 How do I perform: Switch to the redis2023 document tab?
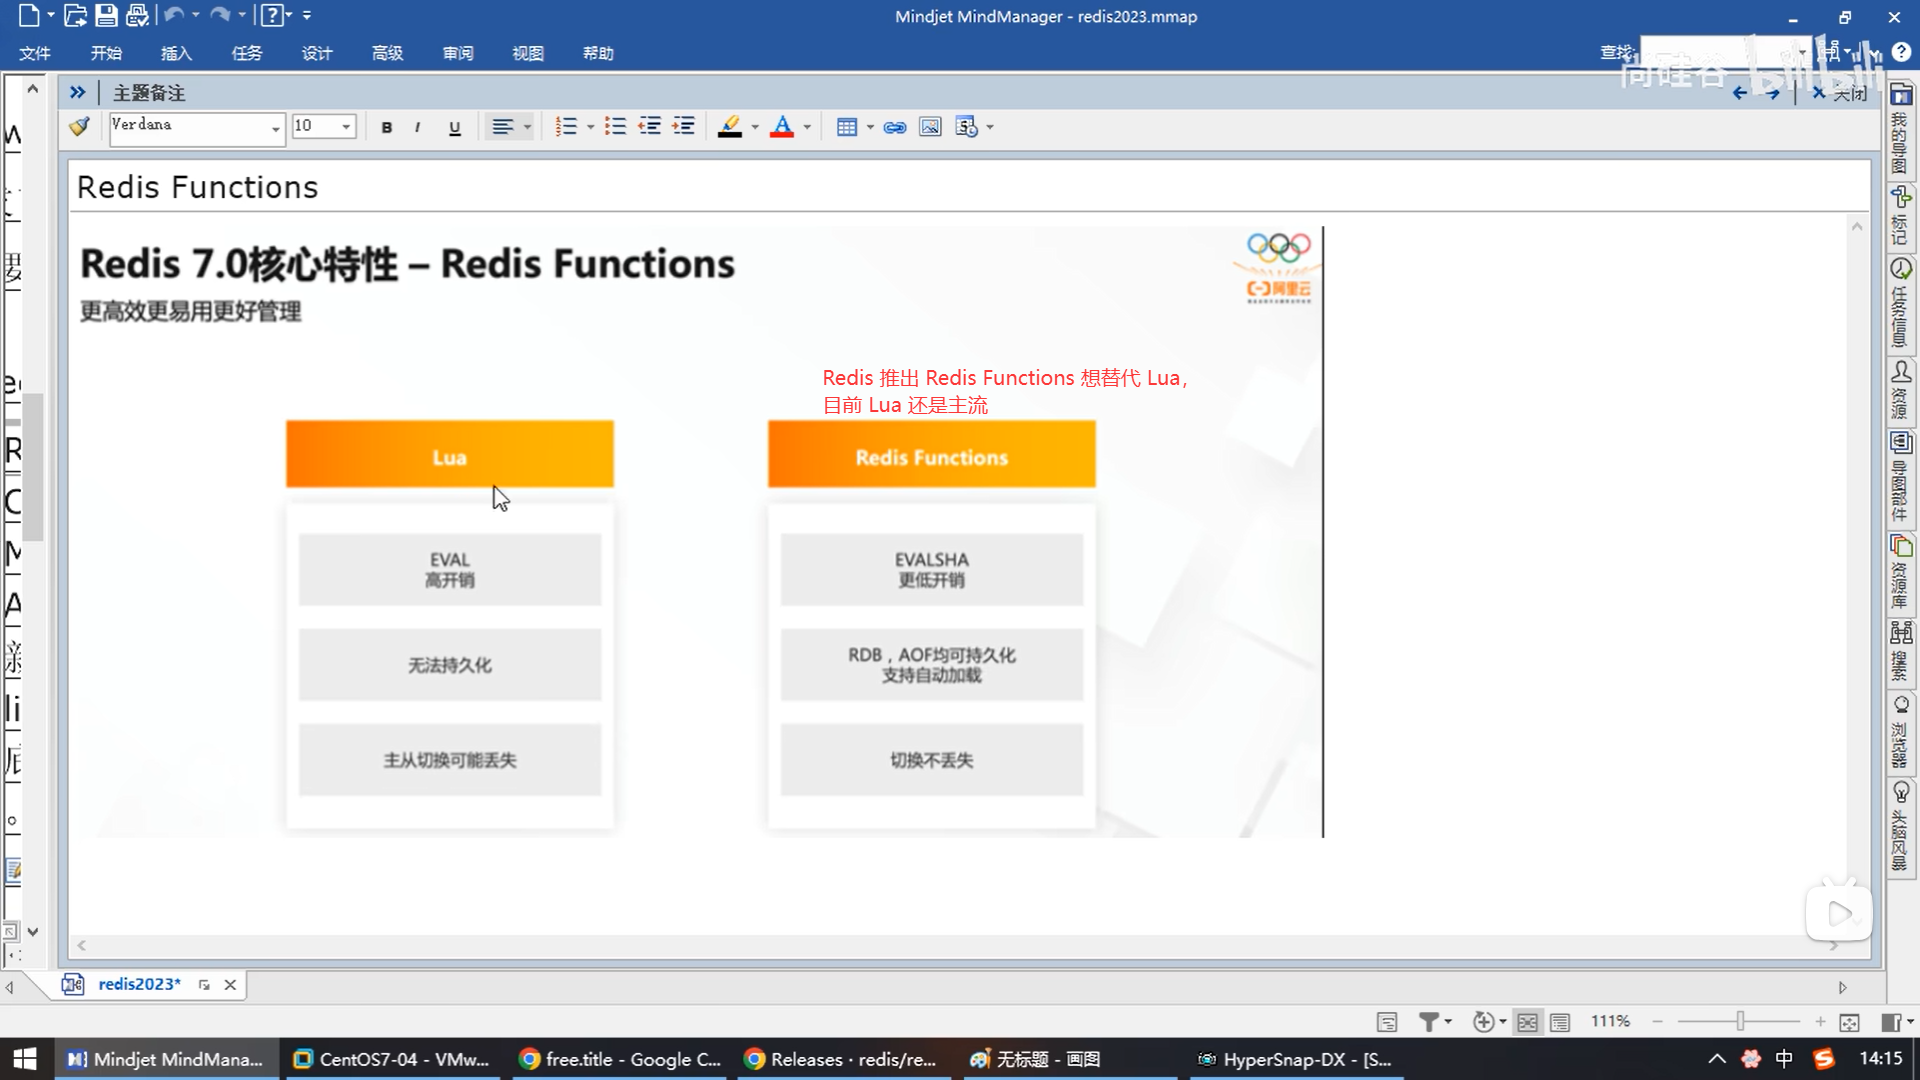pos(139,984)
